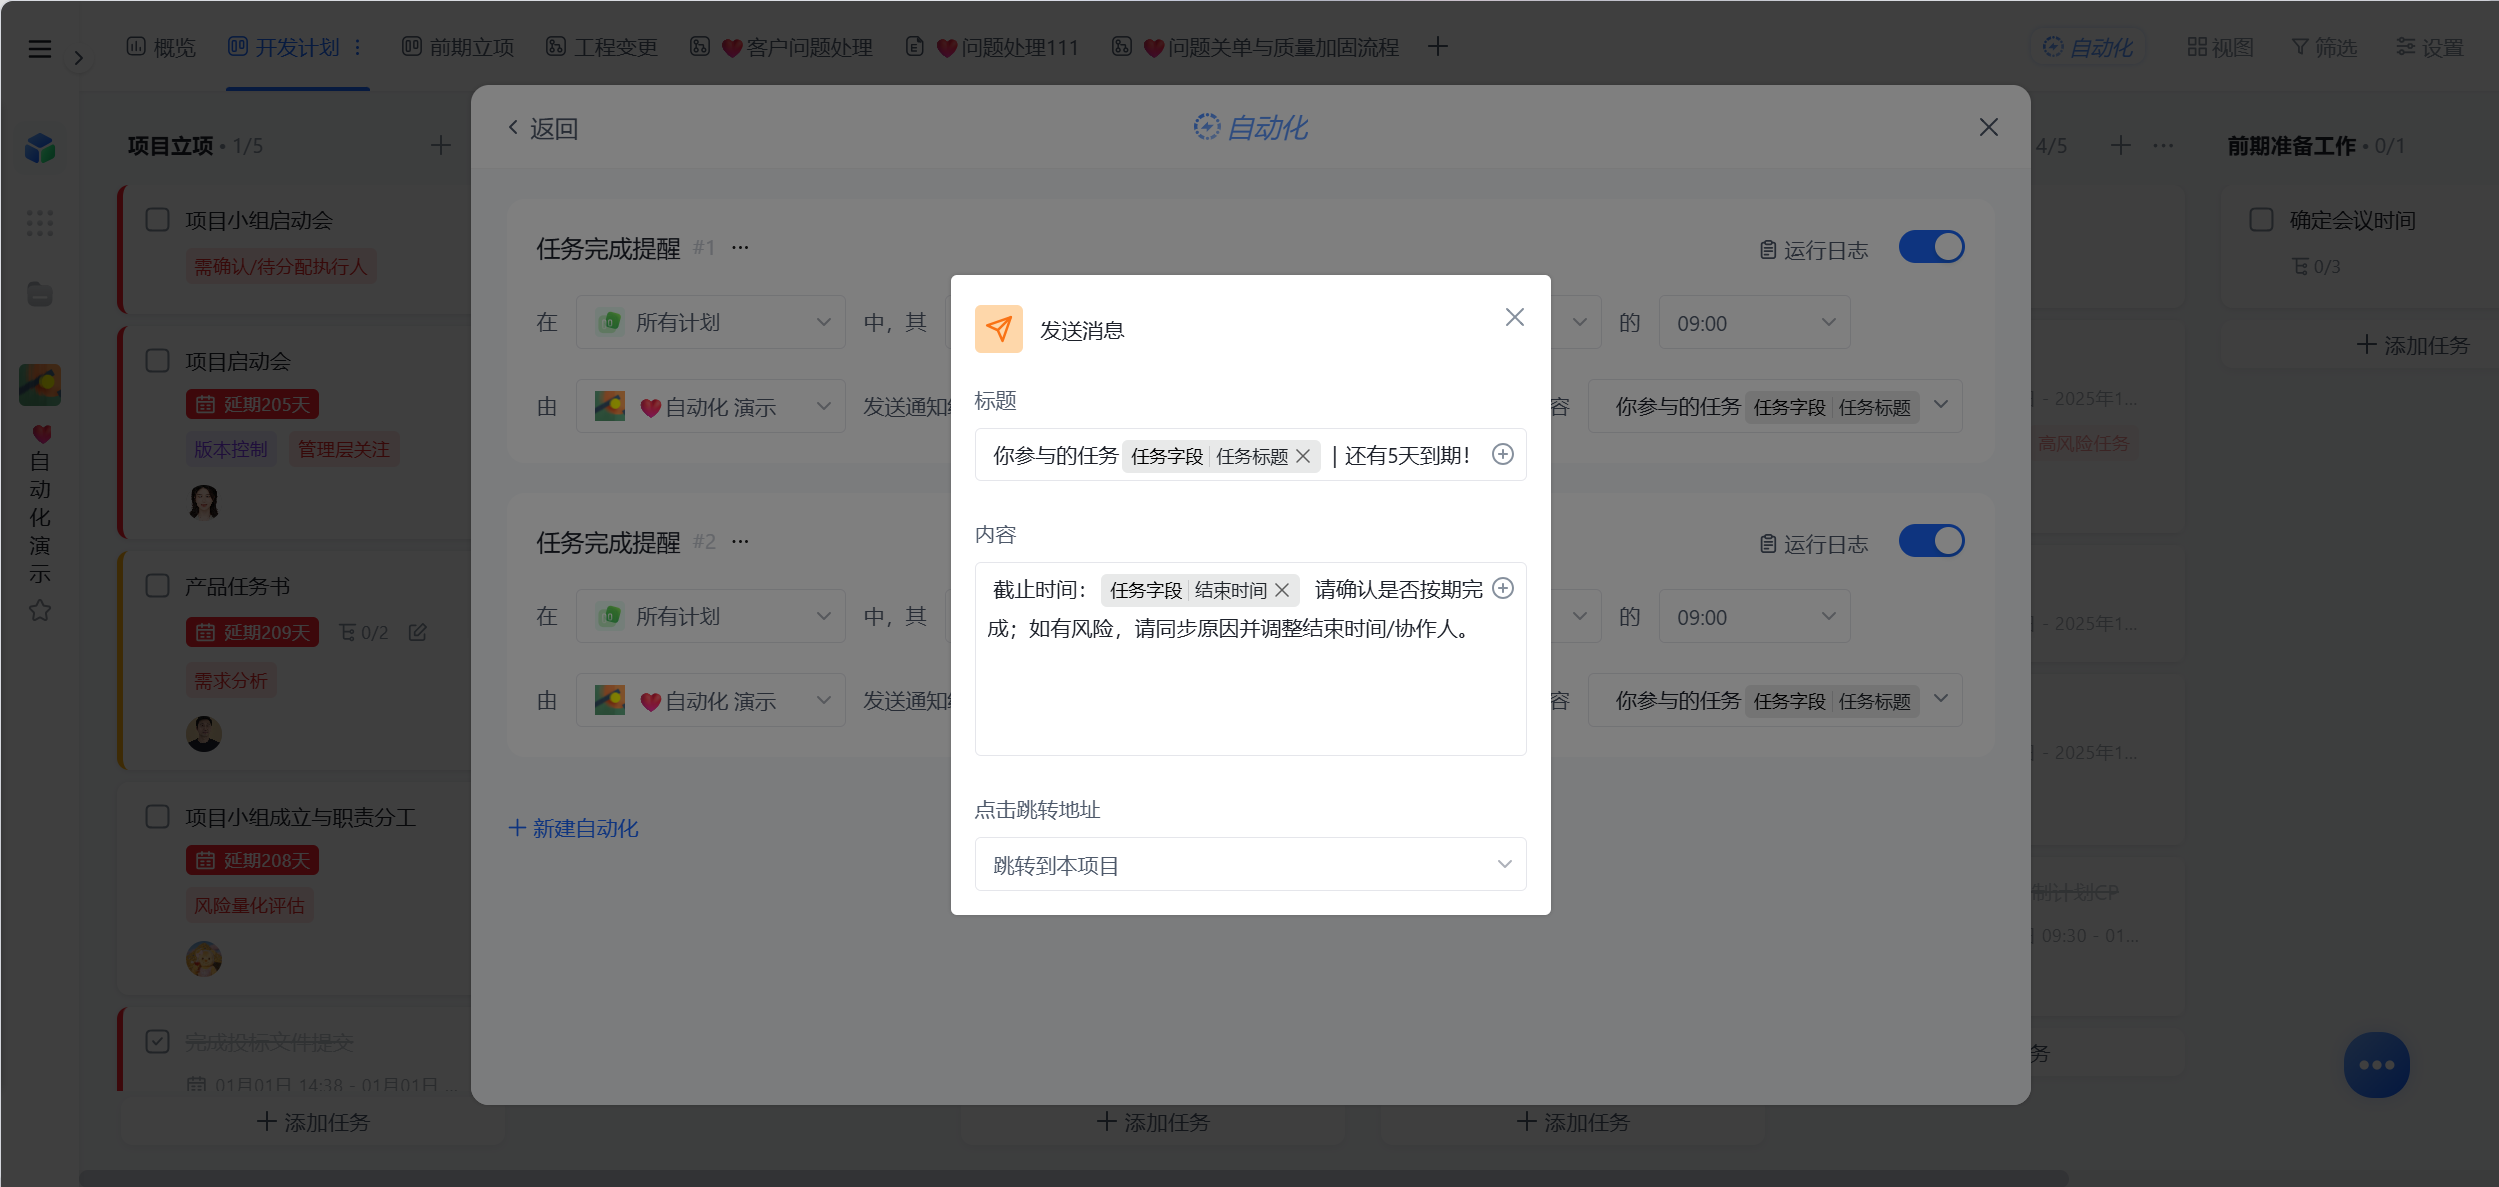Open the 自动化 toolbar button
Viewport: 2499px width, 1187px height.
tap(2087, 47)
